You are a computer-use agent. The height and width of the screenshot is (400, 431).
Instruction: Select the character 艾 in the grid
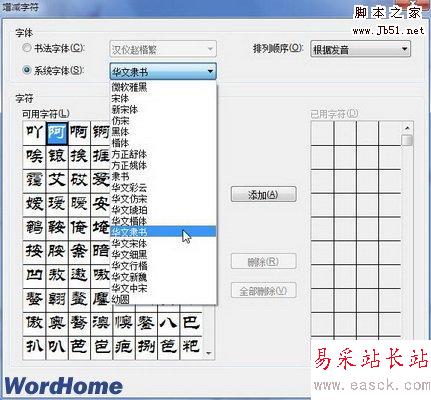click(x=57, y=181)
